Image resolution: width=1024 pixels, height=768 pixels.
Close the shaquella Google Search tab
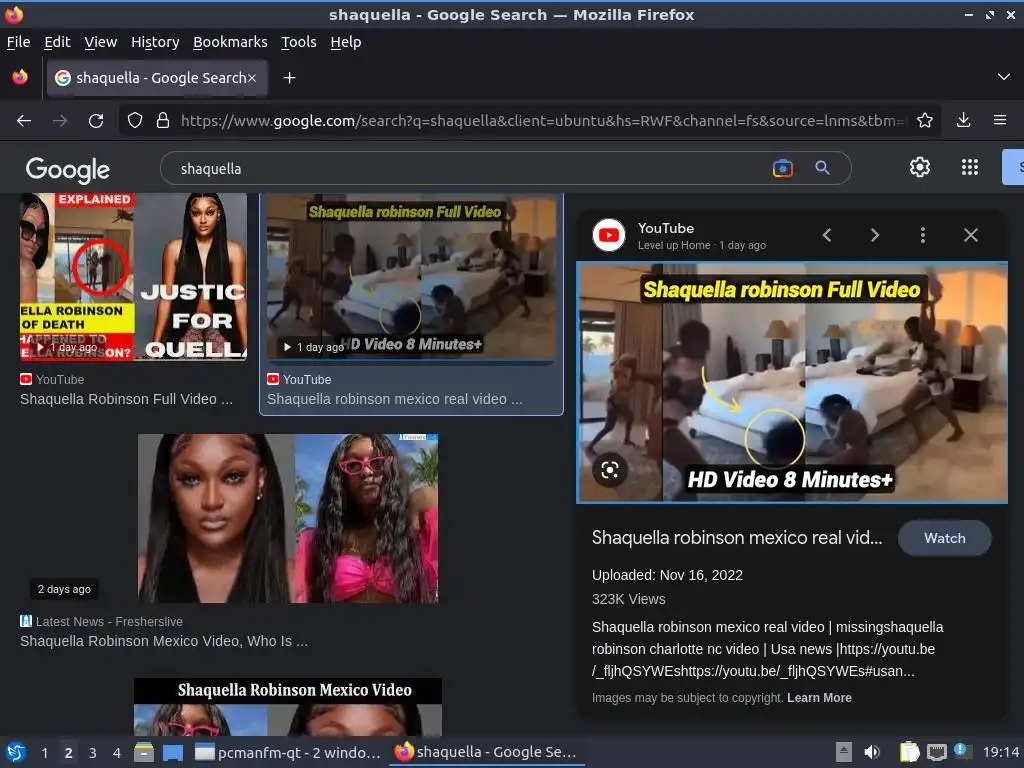click(x=252, y=78)
